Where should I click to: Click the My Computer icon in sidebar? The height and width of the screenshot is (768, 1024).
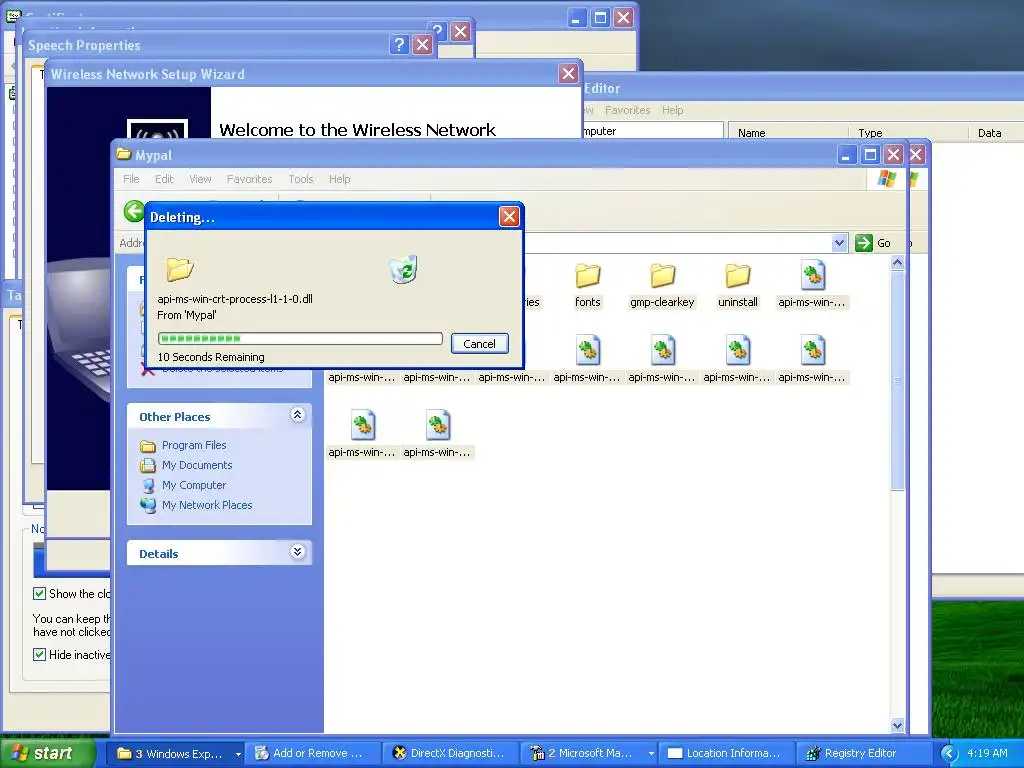148,485
